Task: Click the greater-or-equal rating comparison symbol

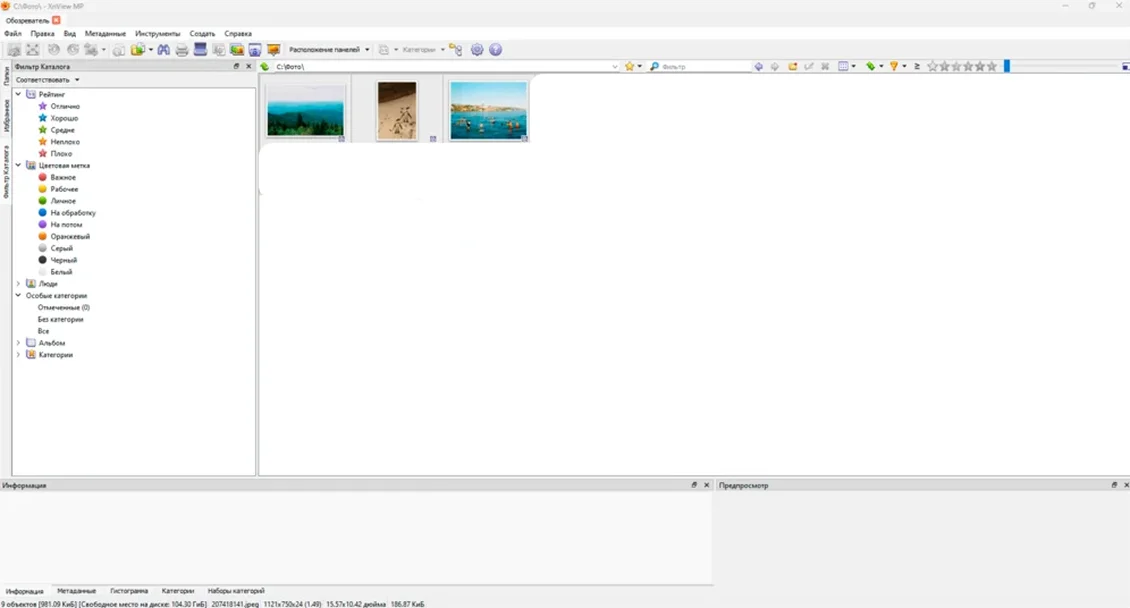Action: [917, 66]
